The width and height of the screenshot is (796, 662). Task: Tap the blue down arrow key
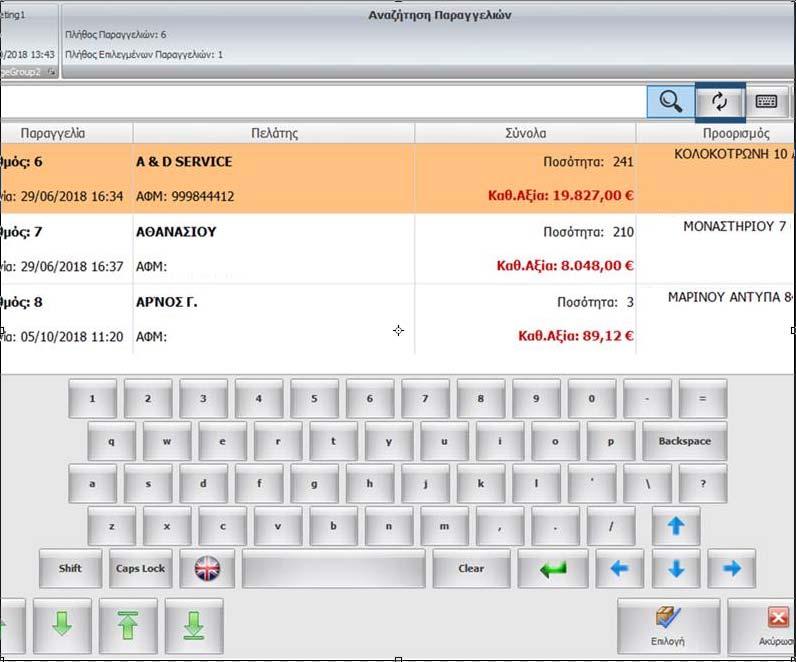pos(676,568)
